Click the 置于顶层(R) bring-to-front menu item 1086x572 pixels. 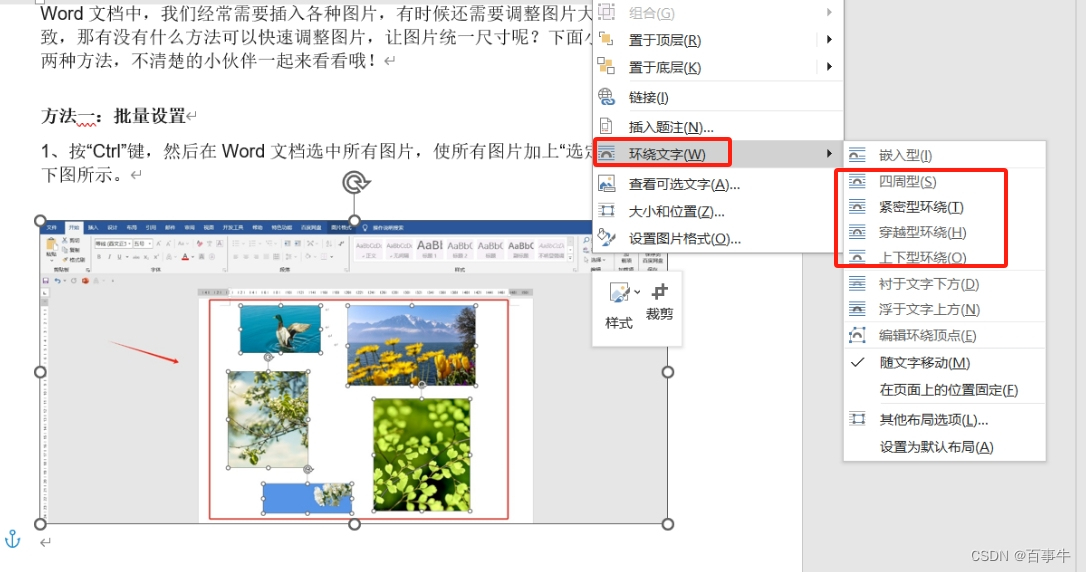(x=718, y=40)
